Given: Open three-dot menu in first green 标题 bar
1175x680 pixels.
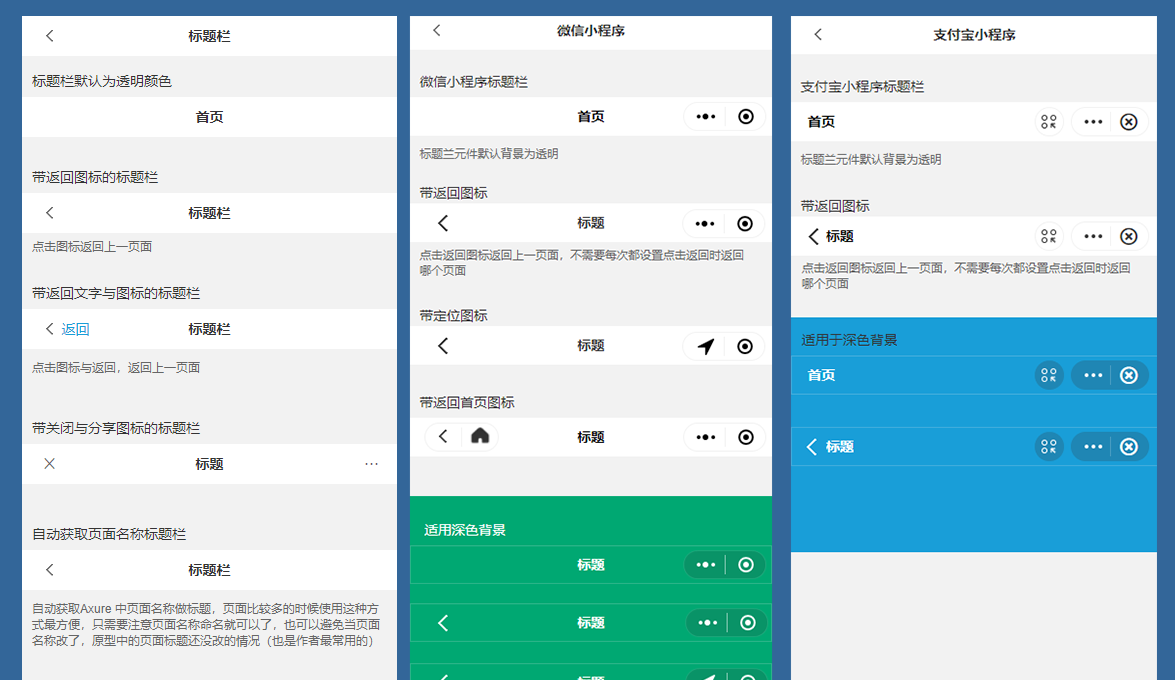Looking at the screenshot, I should (706, 565).
